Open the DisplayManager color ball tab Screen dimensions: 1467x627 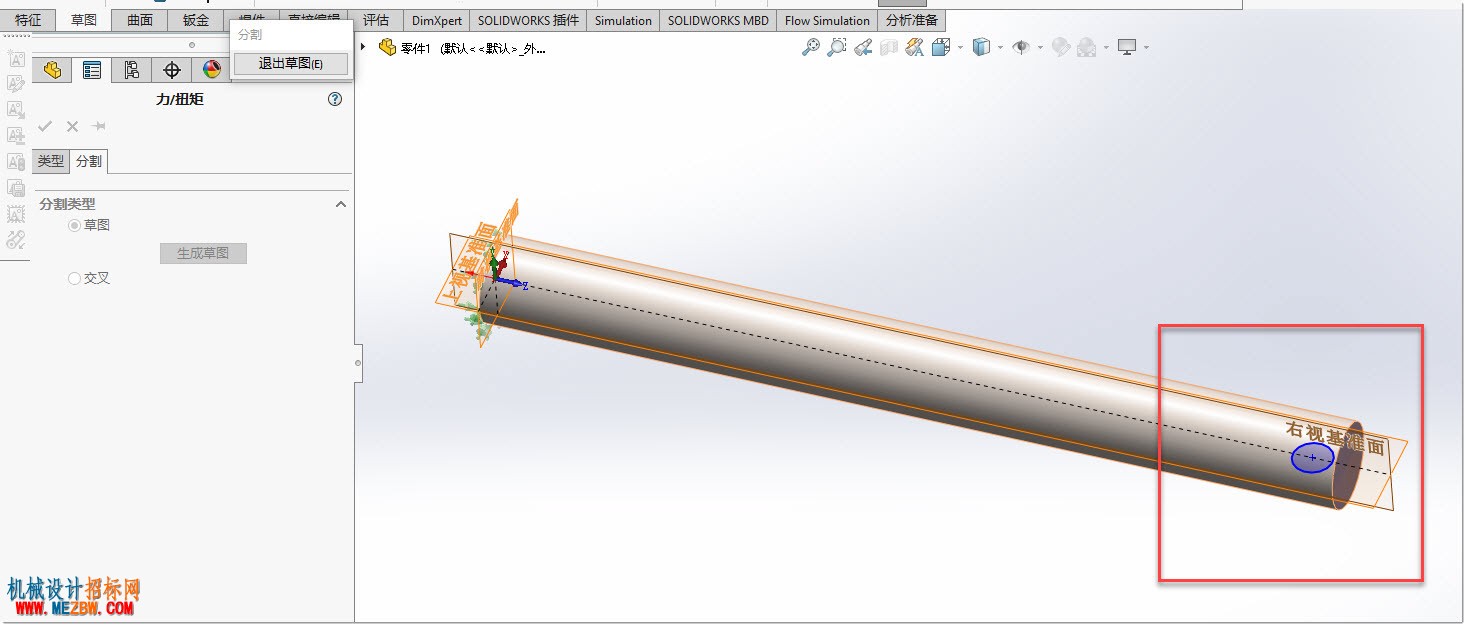(211, 70)
